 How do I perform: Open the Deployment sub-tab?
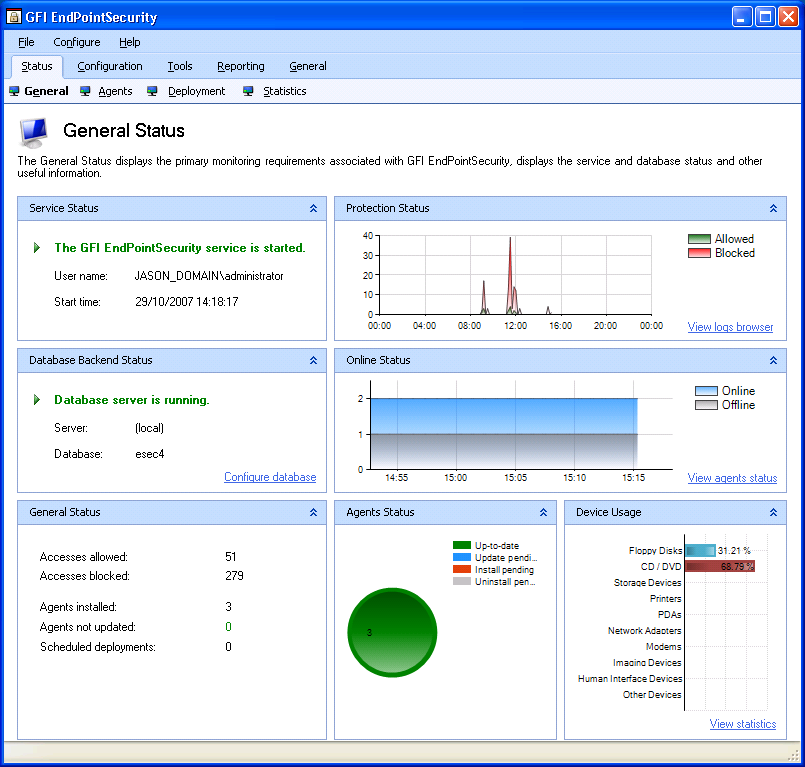(x=197, y=91)
